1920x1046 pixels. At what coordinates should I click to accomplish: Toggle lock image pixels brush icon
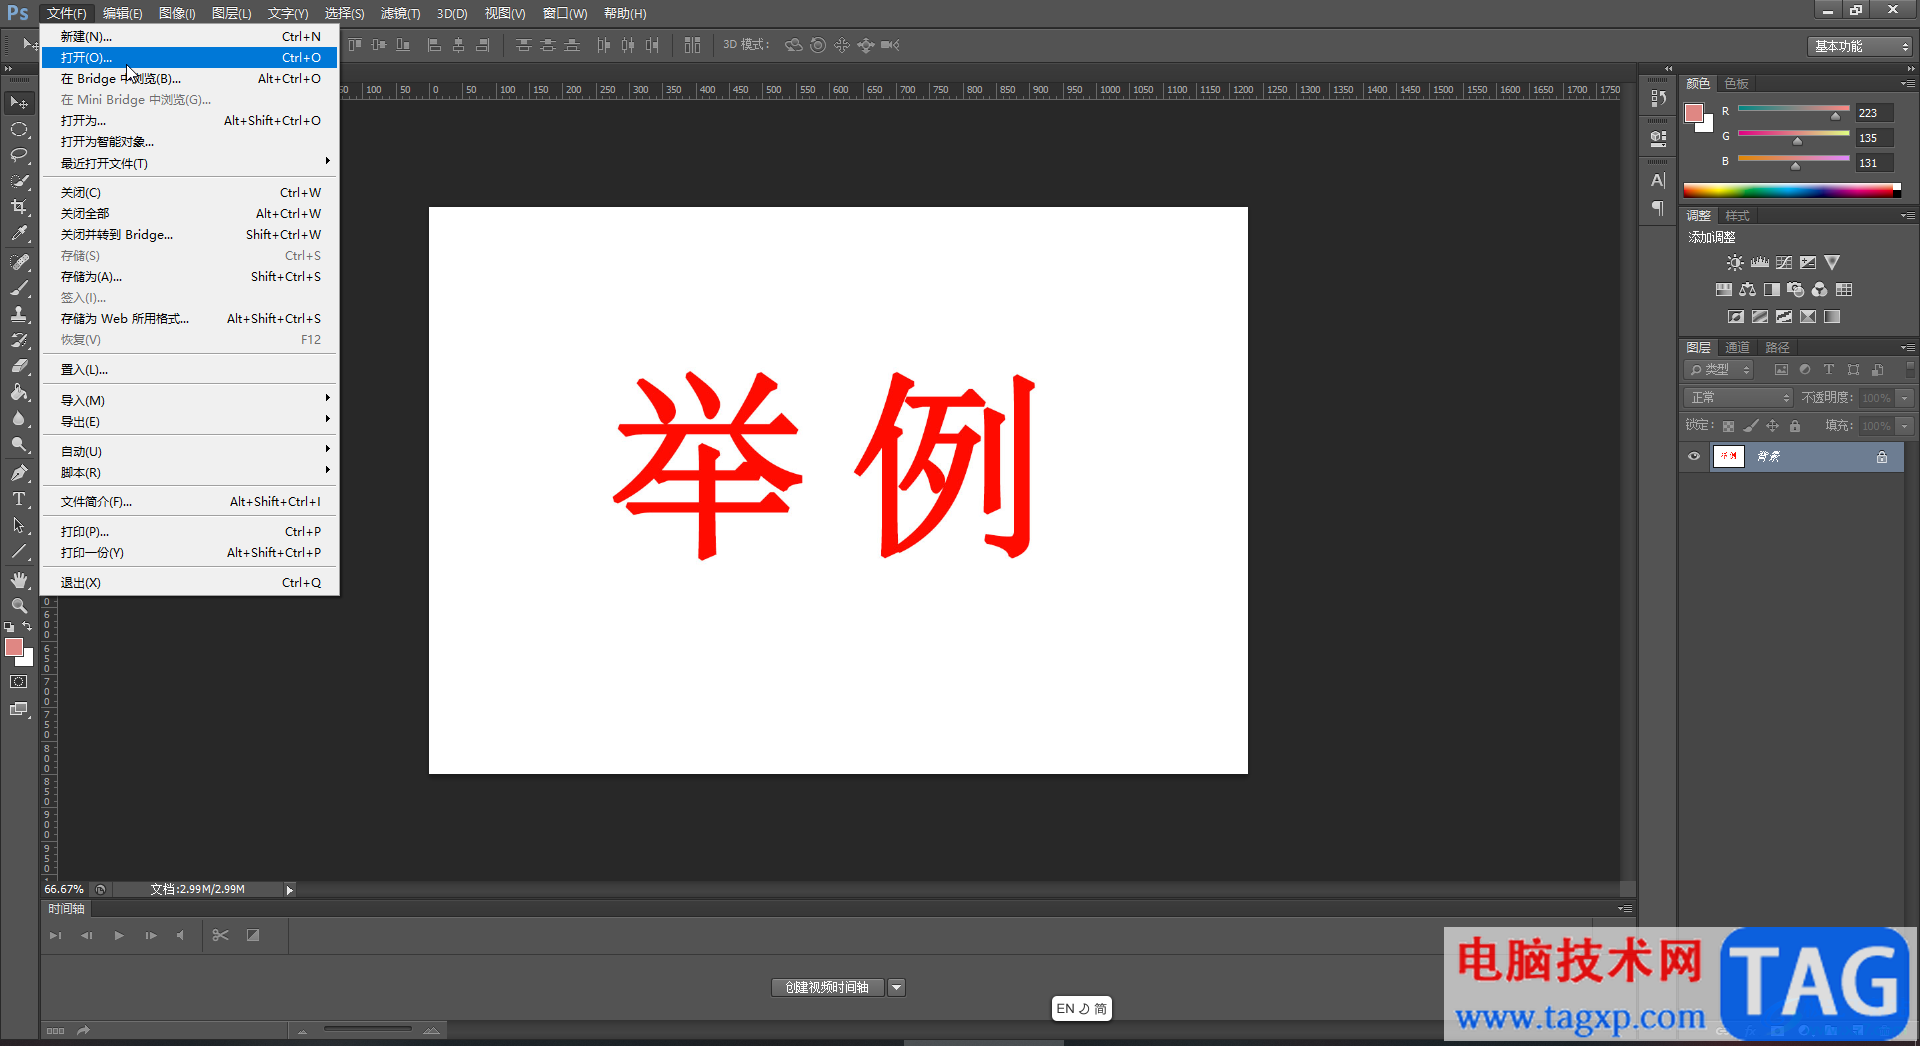(x=1750, y=426)
